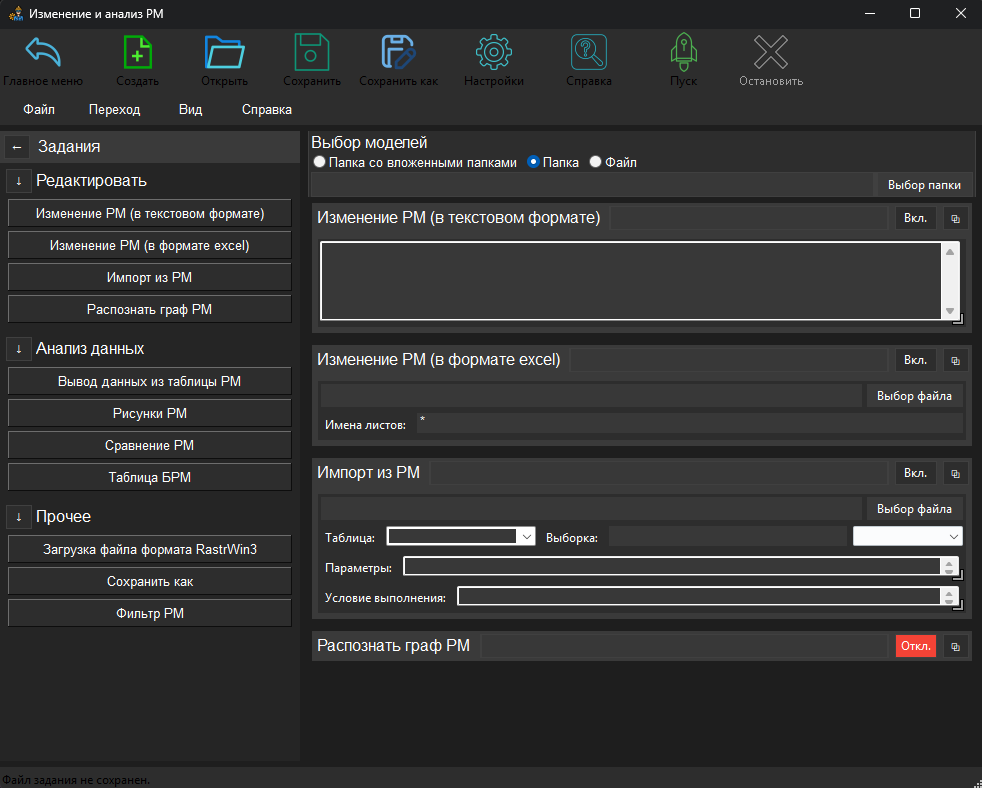Collapse the Анализ данных section arrow
The height and width of the screenshot is (788, 982).
coord(19,349)
